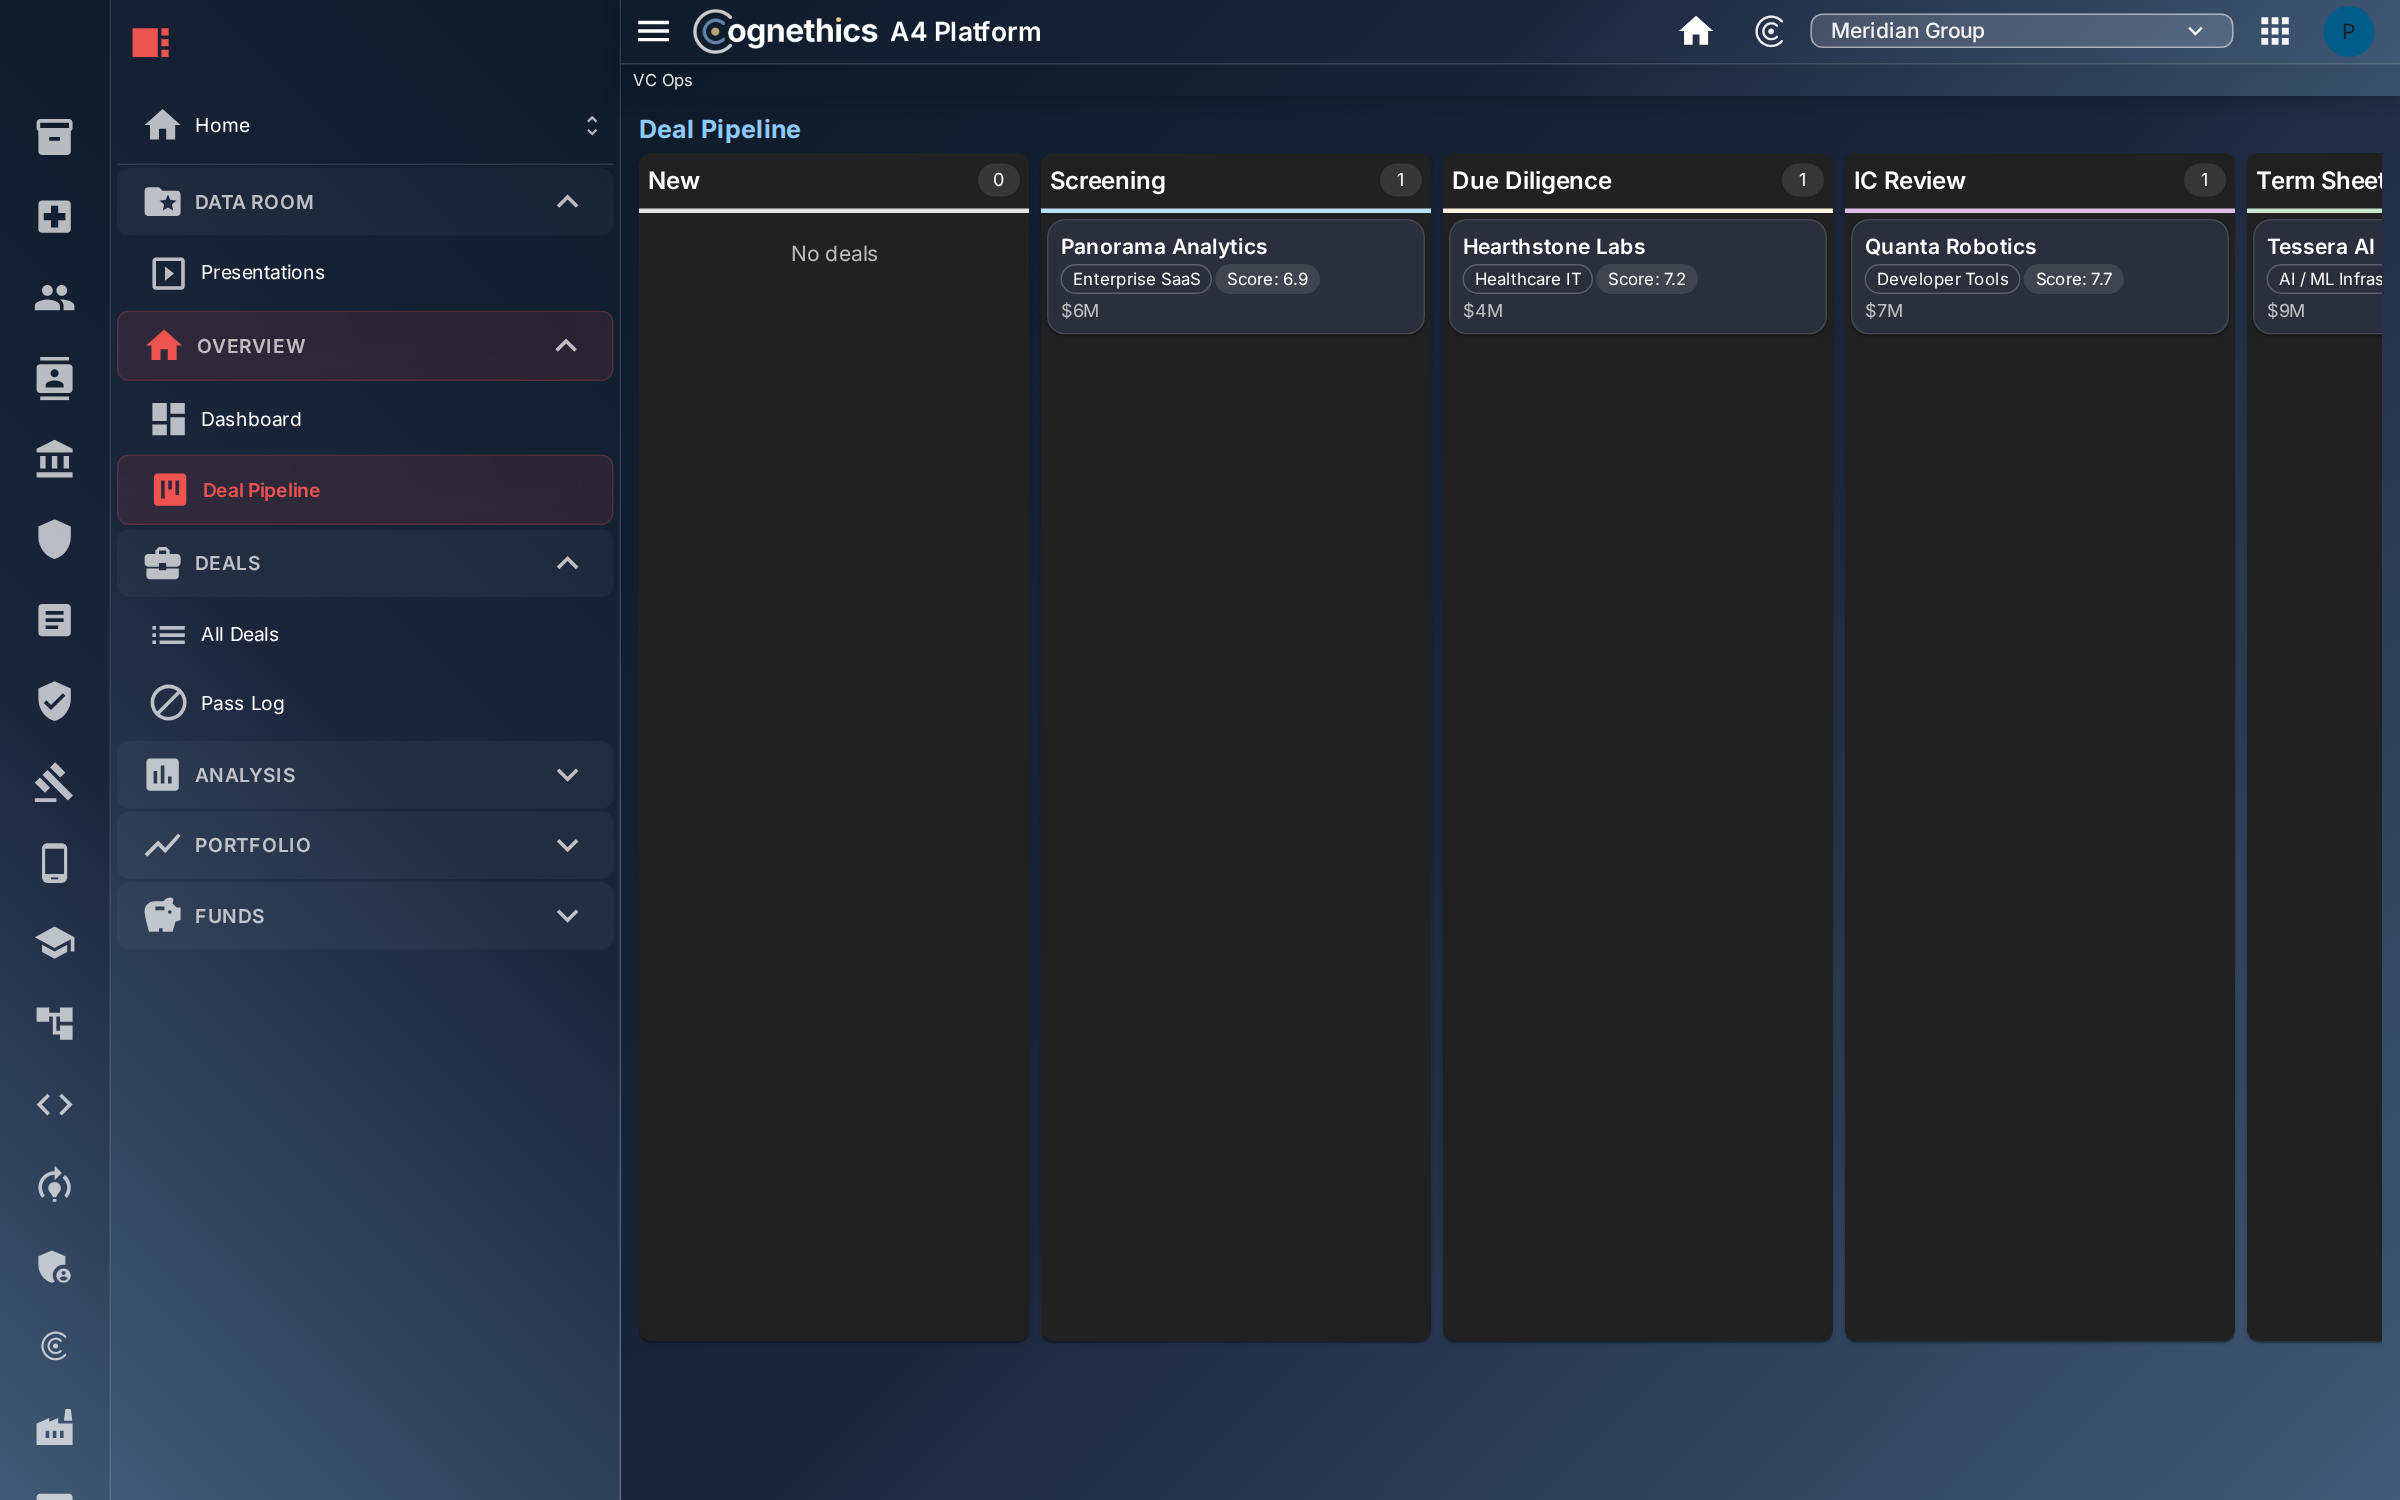Open the bank building rail icon
The image size is (2400, 1500).
pyautogui.click(x=54, y=459)
